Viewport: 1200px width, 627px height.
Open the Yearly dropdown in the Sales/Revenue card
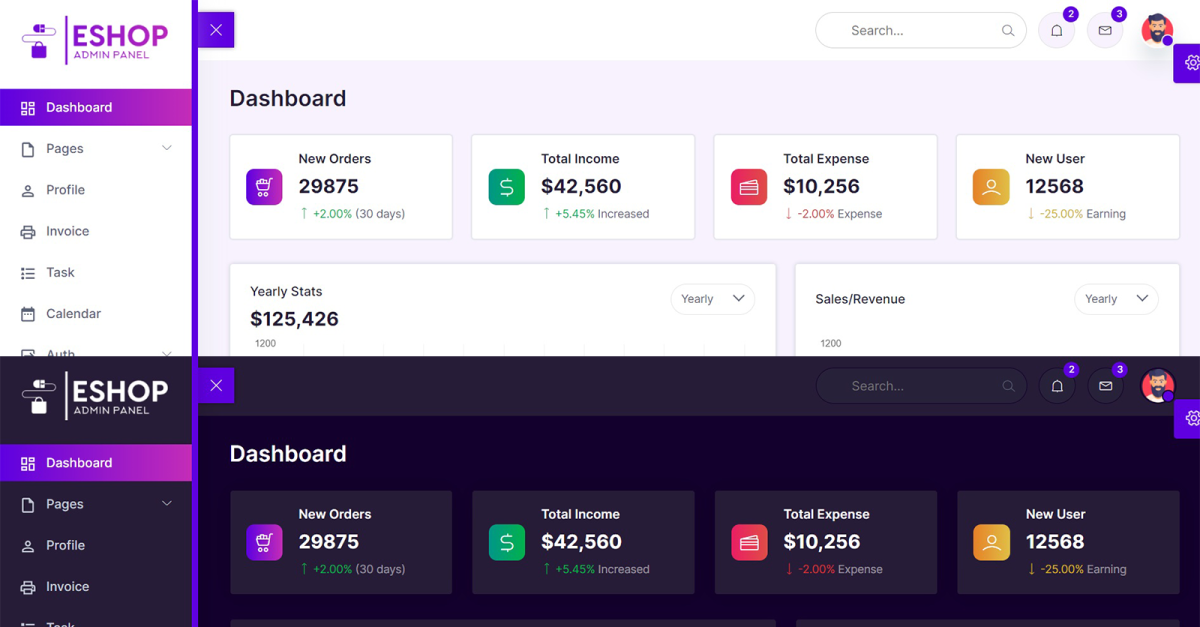pyautogui.click(x=1115, y=299)
